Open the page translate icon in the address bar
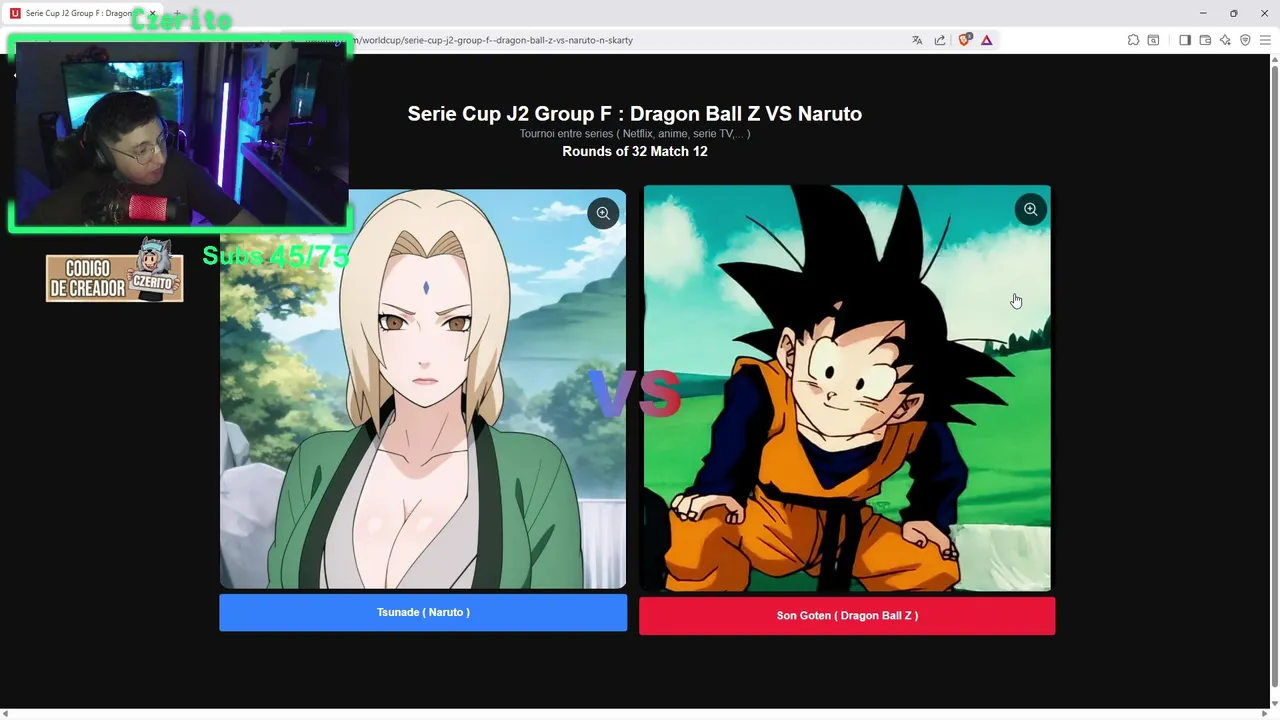The width and height of the screenshot is (1280, 720). tap(917, 40)
